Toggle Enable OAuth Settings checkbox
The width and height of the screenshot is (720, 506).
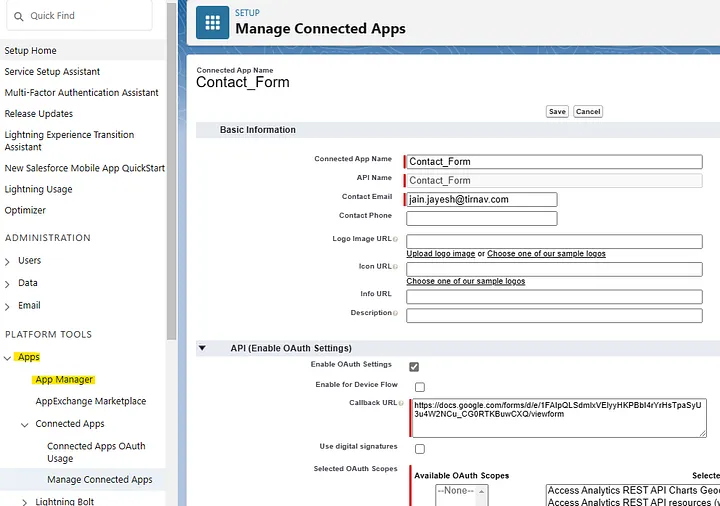point(414,367)
